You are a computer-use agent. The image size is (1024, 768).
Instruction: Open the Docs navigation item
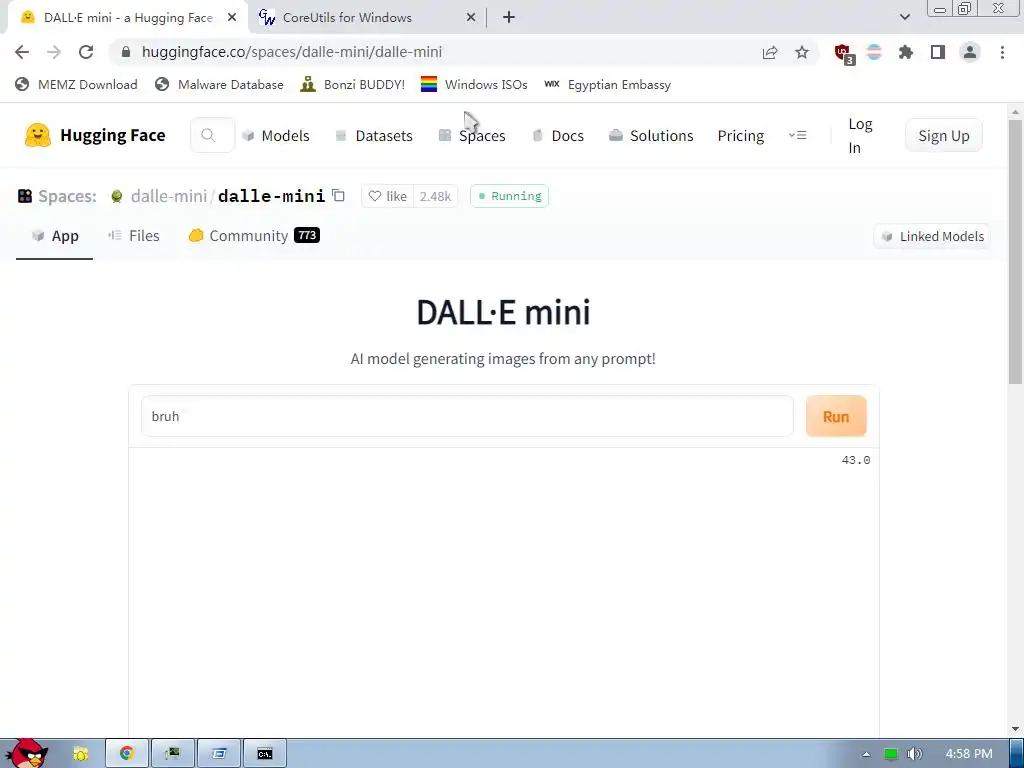[558, 136]
